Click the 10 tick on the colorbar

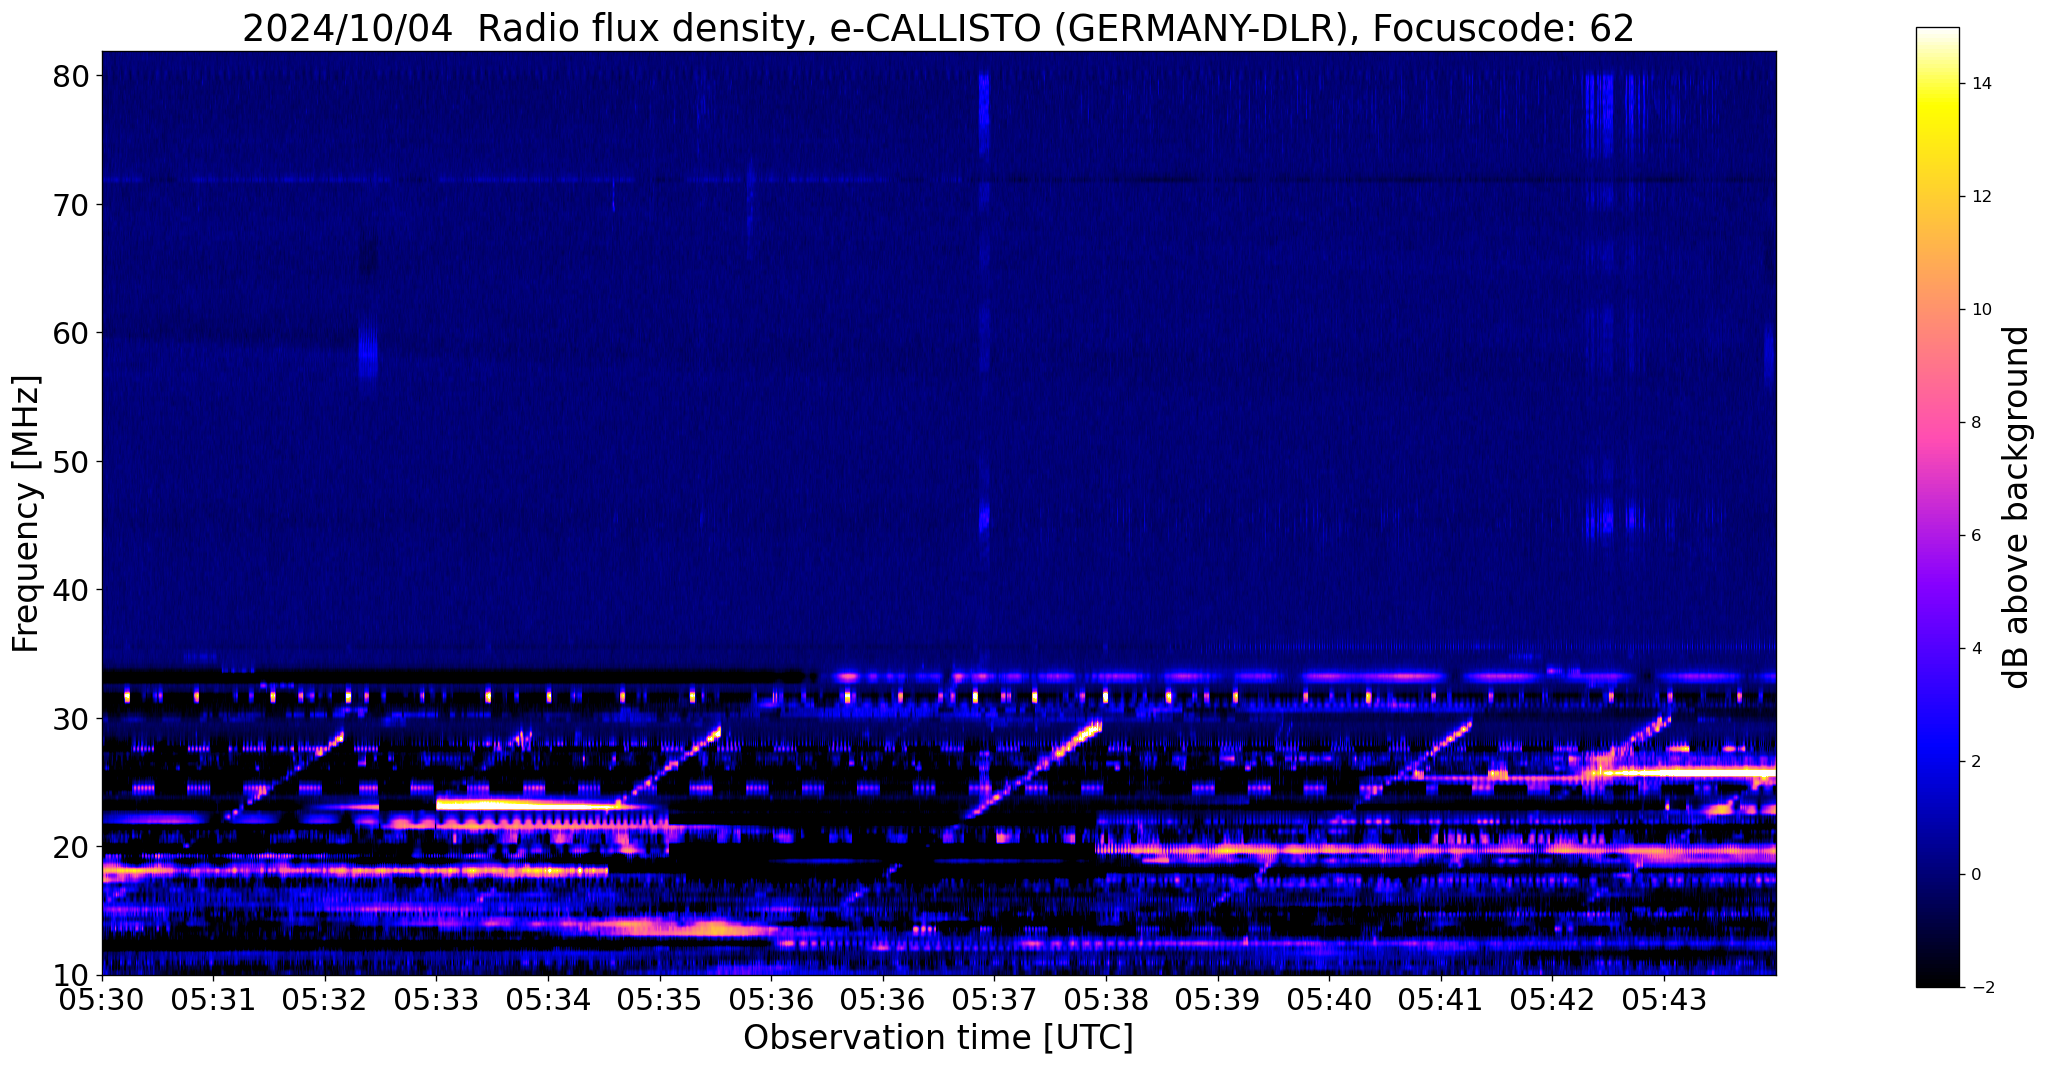pyautogui.click(x=1980, y=310)
